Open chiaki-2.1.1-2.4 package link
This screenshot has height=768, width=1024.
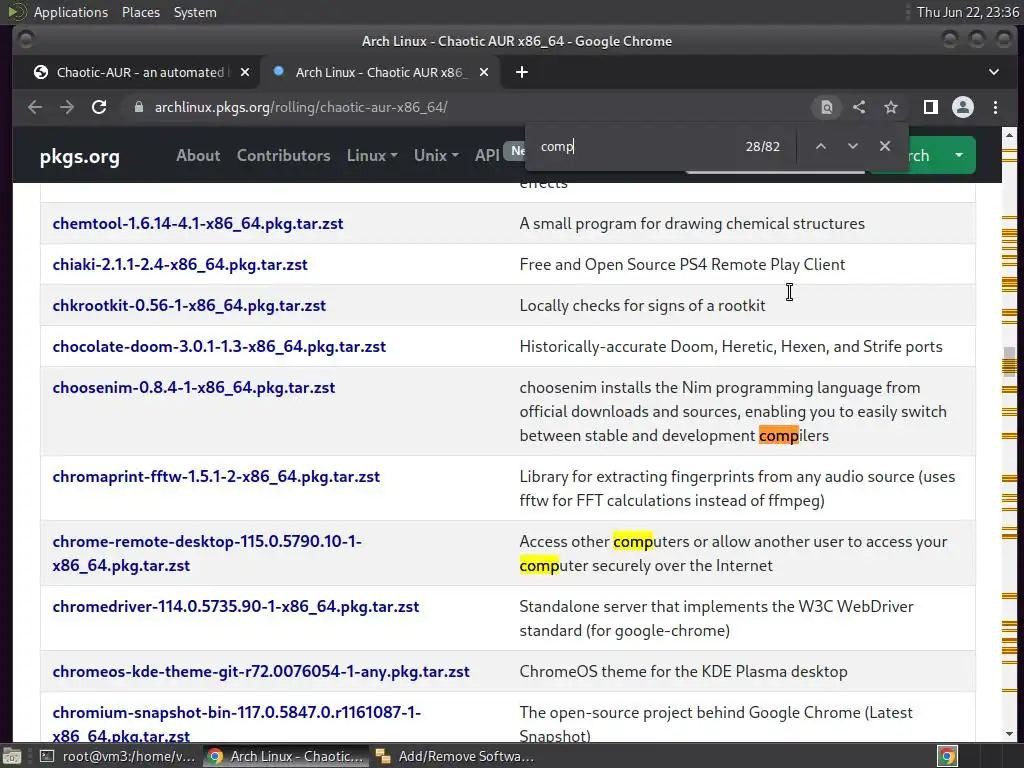tap(180, 264)
